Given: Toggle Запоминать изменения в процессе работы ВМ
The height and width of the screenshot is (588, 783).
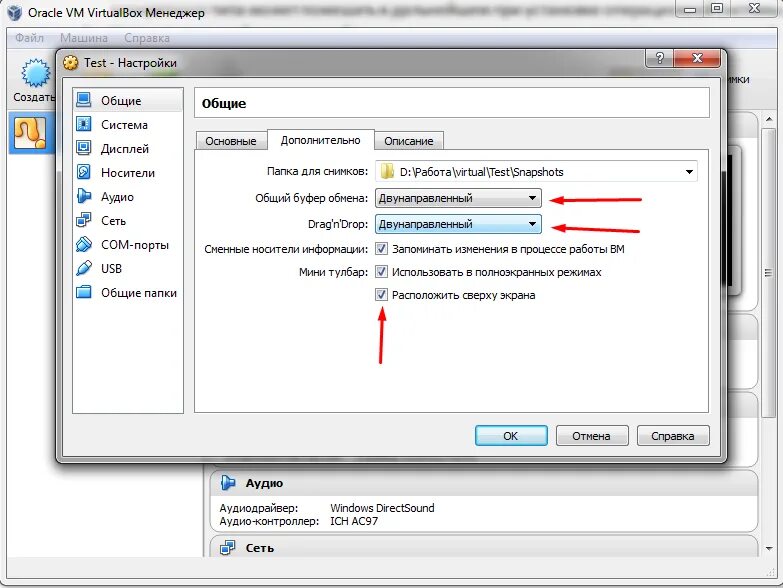Looking at the screenshot, I should pyautogui.click(x=382, y=249).
